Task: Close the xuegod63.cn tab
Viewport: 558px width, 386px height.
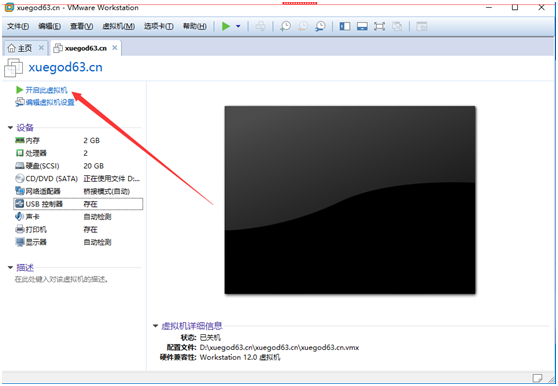Action: point(115,48)
